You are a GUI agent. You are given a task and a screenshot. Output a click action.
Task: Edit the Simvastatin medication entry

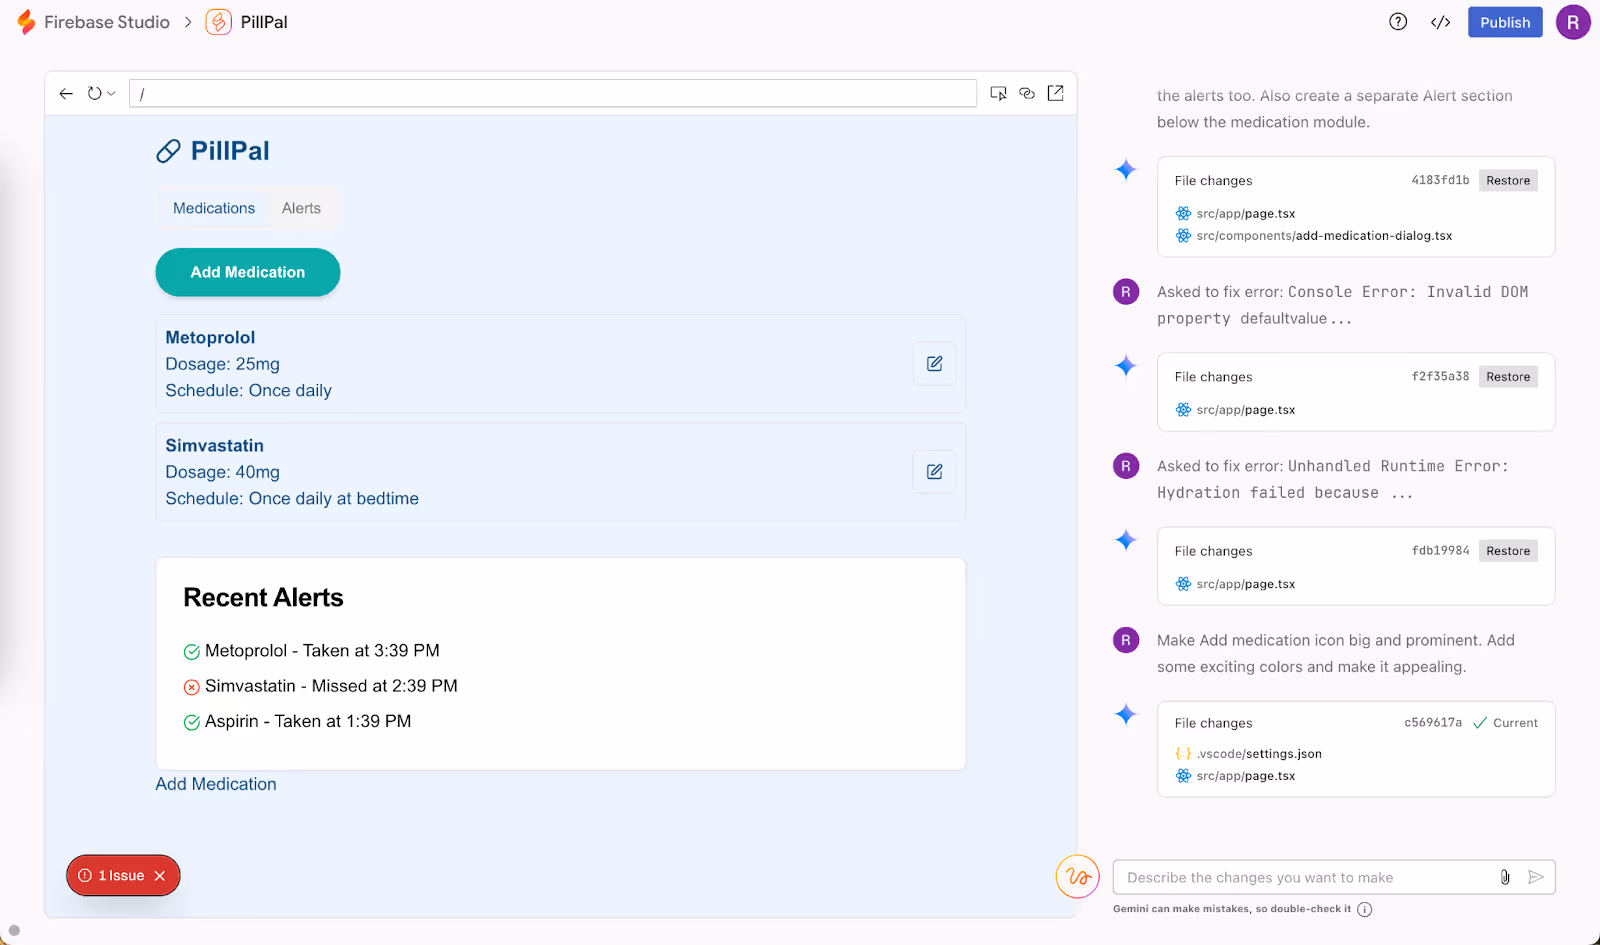[934, 472]
